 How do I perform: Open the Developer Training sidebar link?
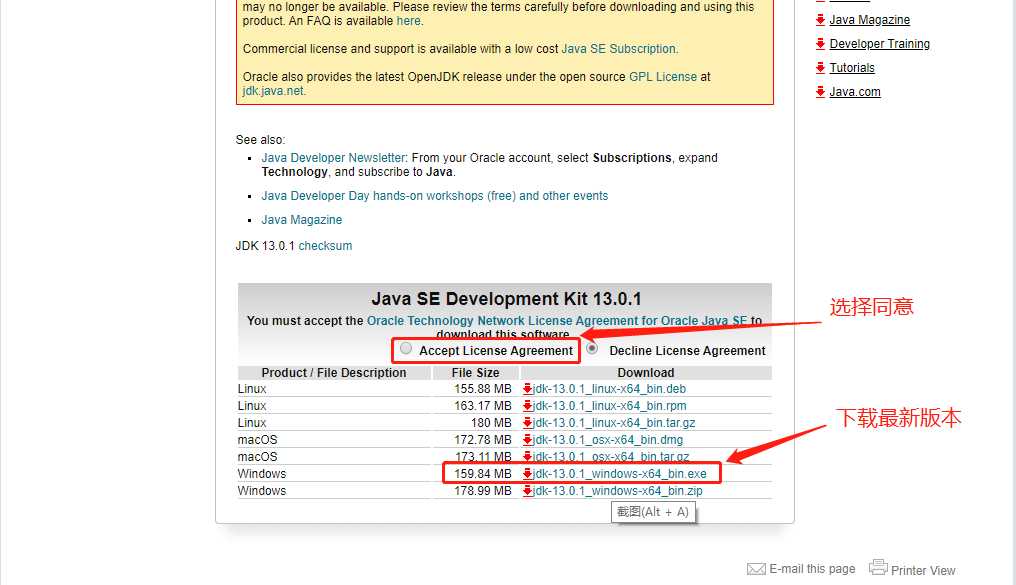click(879, 43)
